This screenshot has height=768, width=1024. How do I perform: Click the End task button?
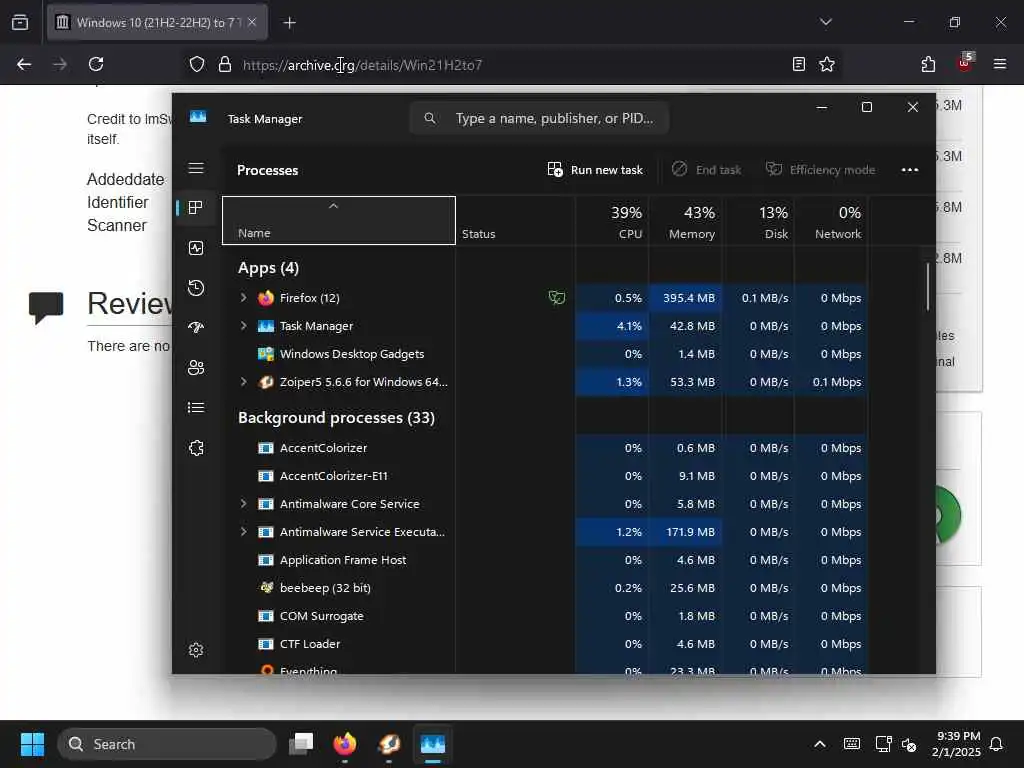pos(707,170)
